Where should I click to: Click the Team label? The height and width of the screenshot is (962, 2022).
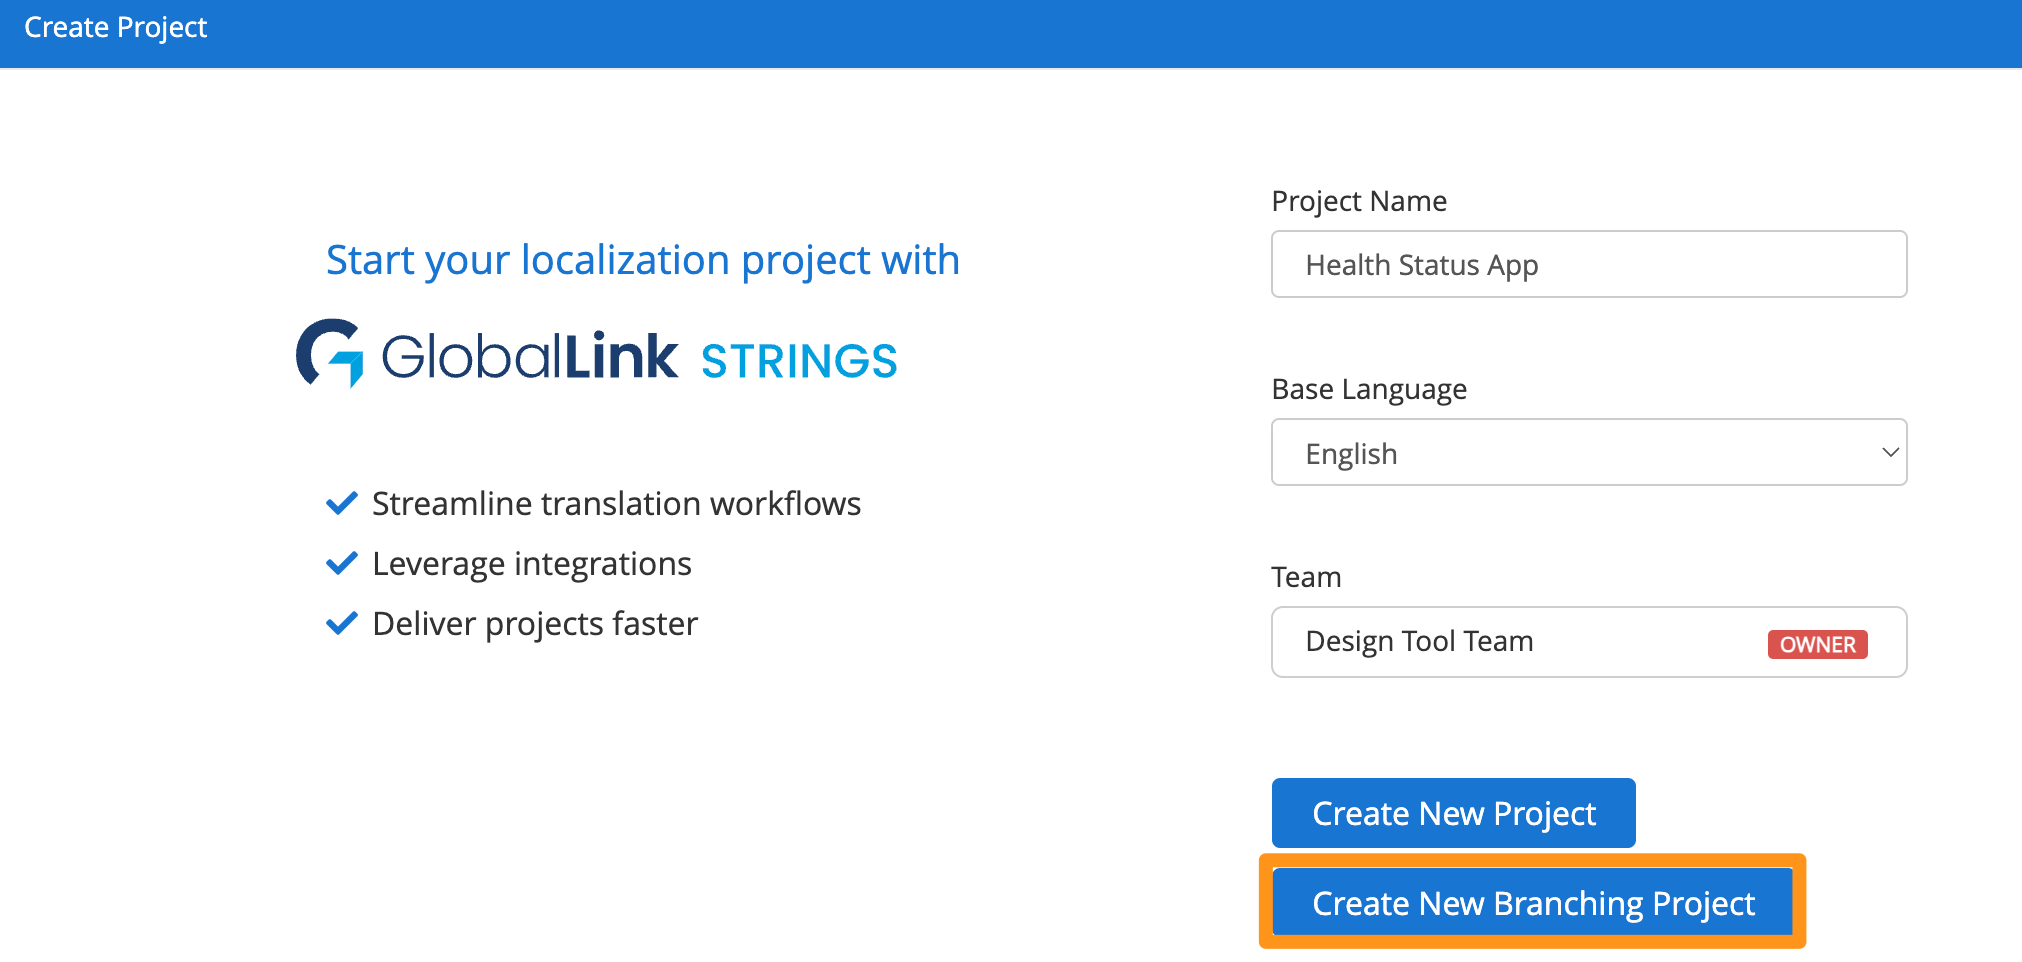click(1306, 577)
